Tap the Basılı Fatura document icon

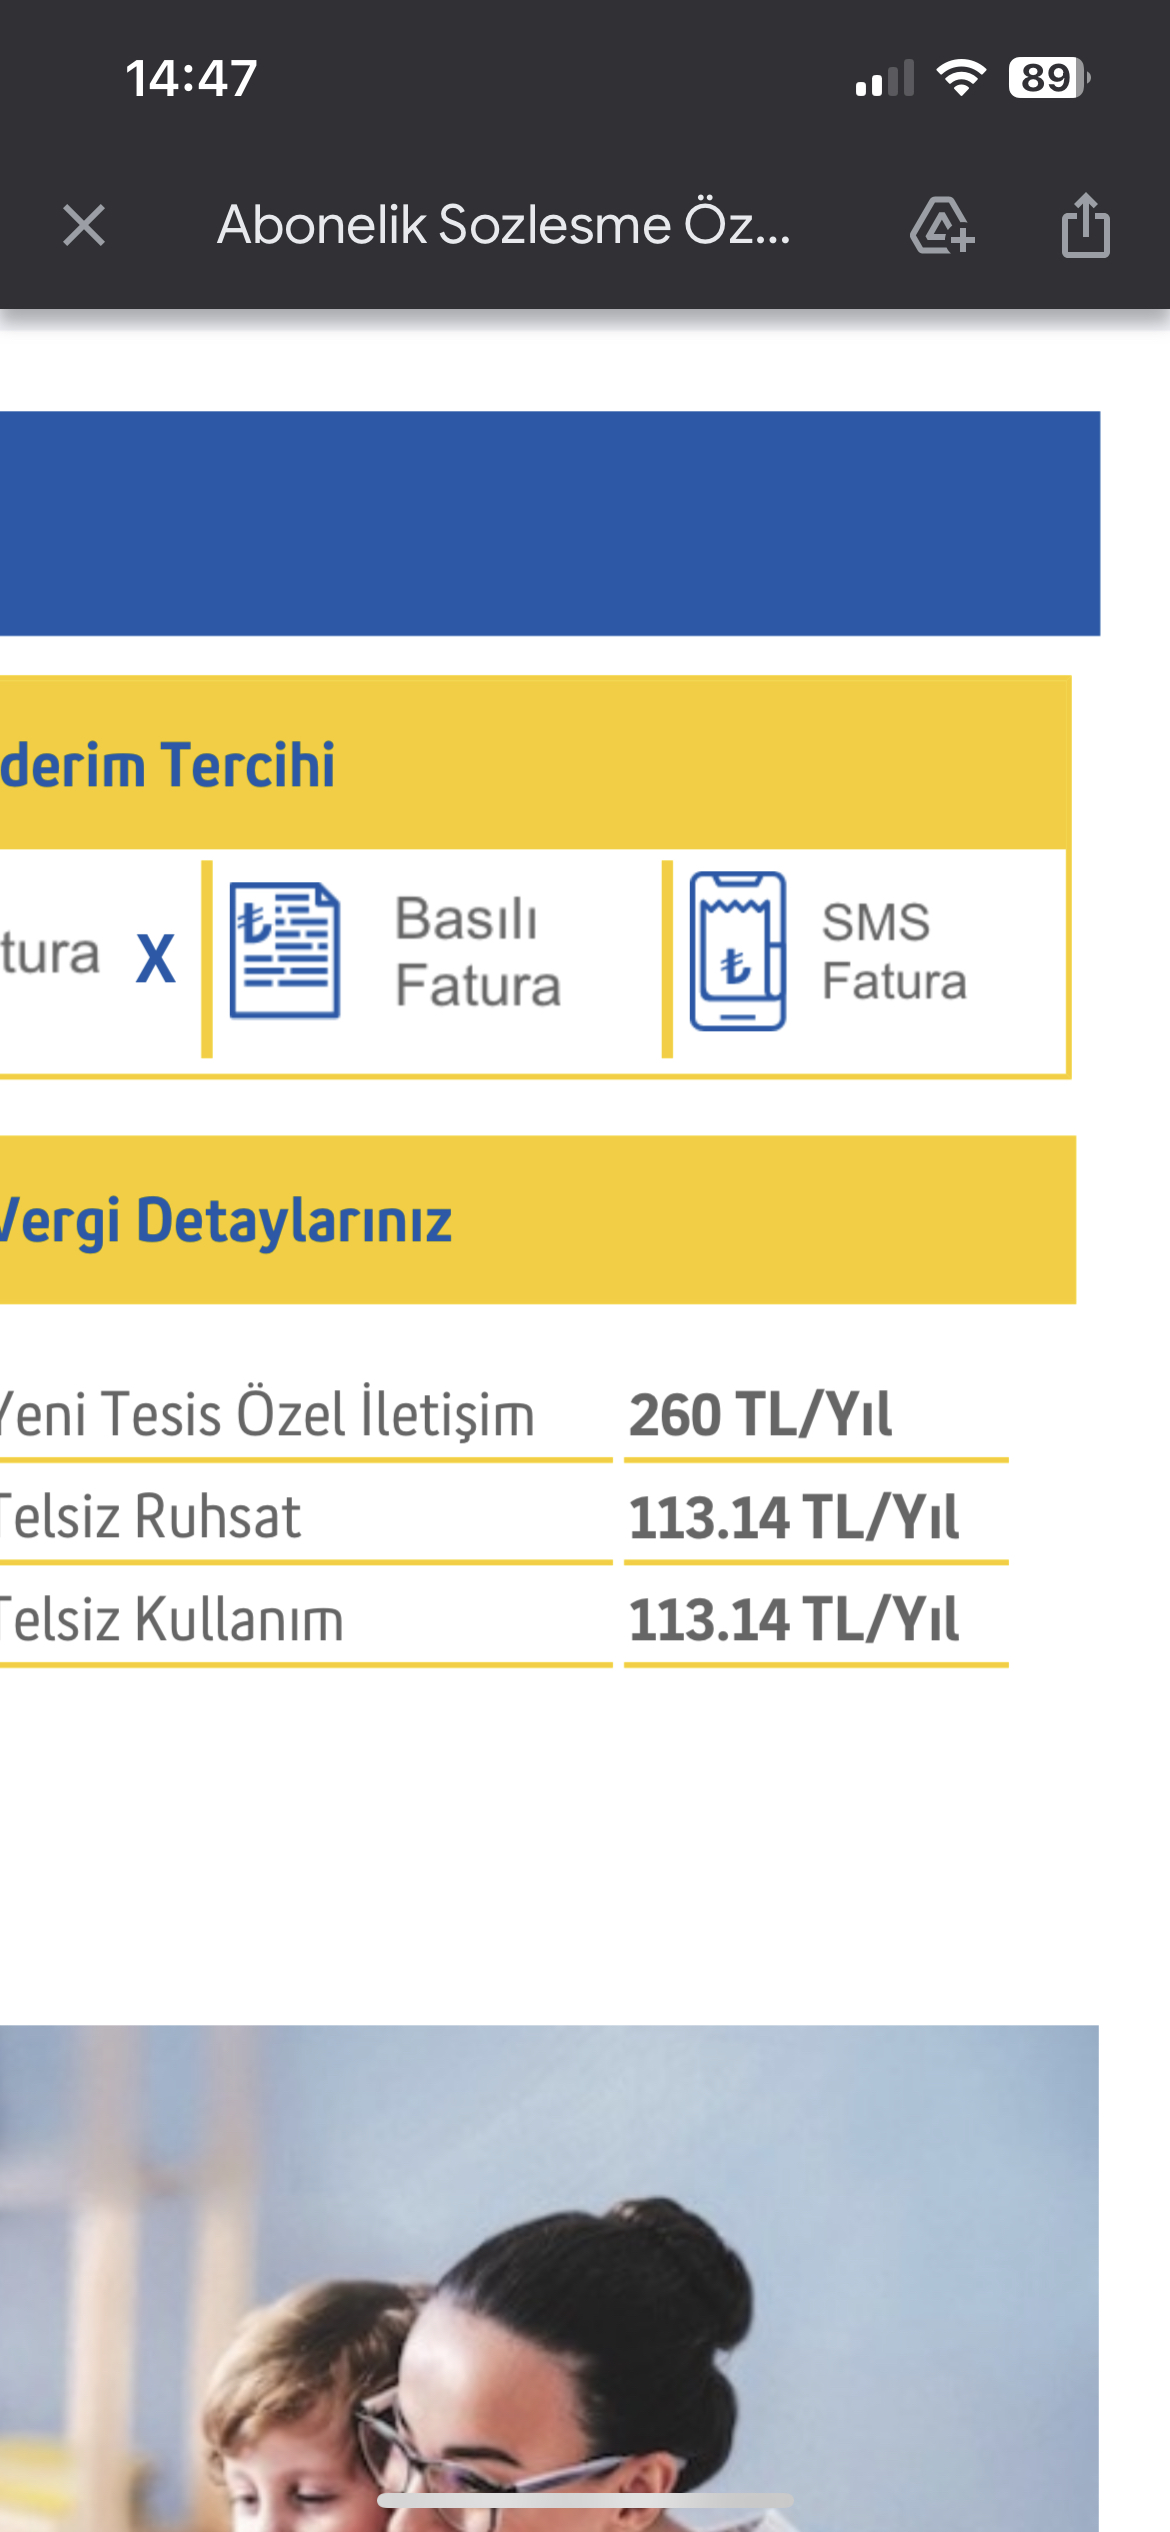point(285,950)
